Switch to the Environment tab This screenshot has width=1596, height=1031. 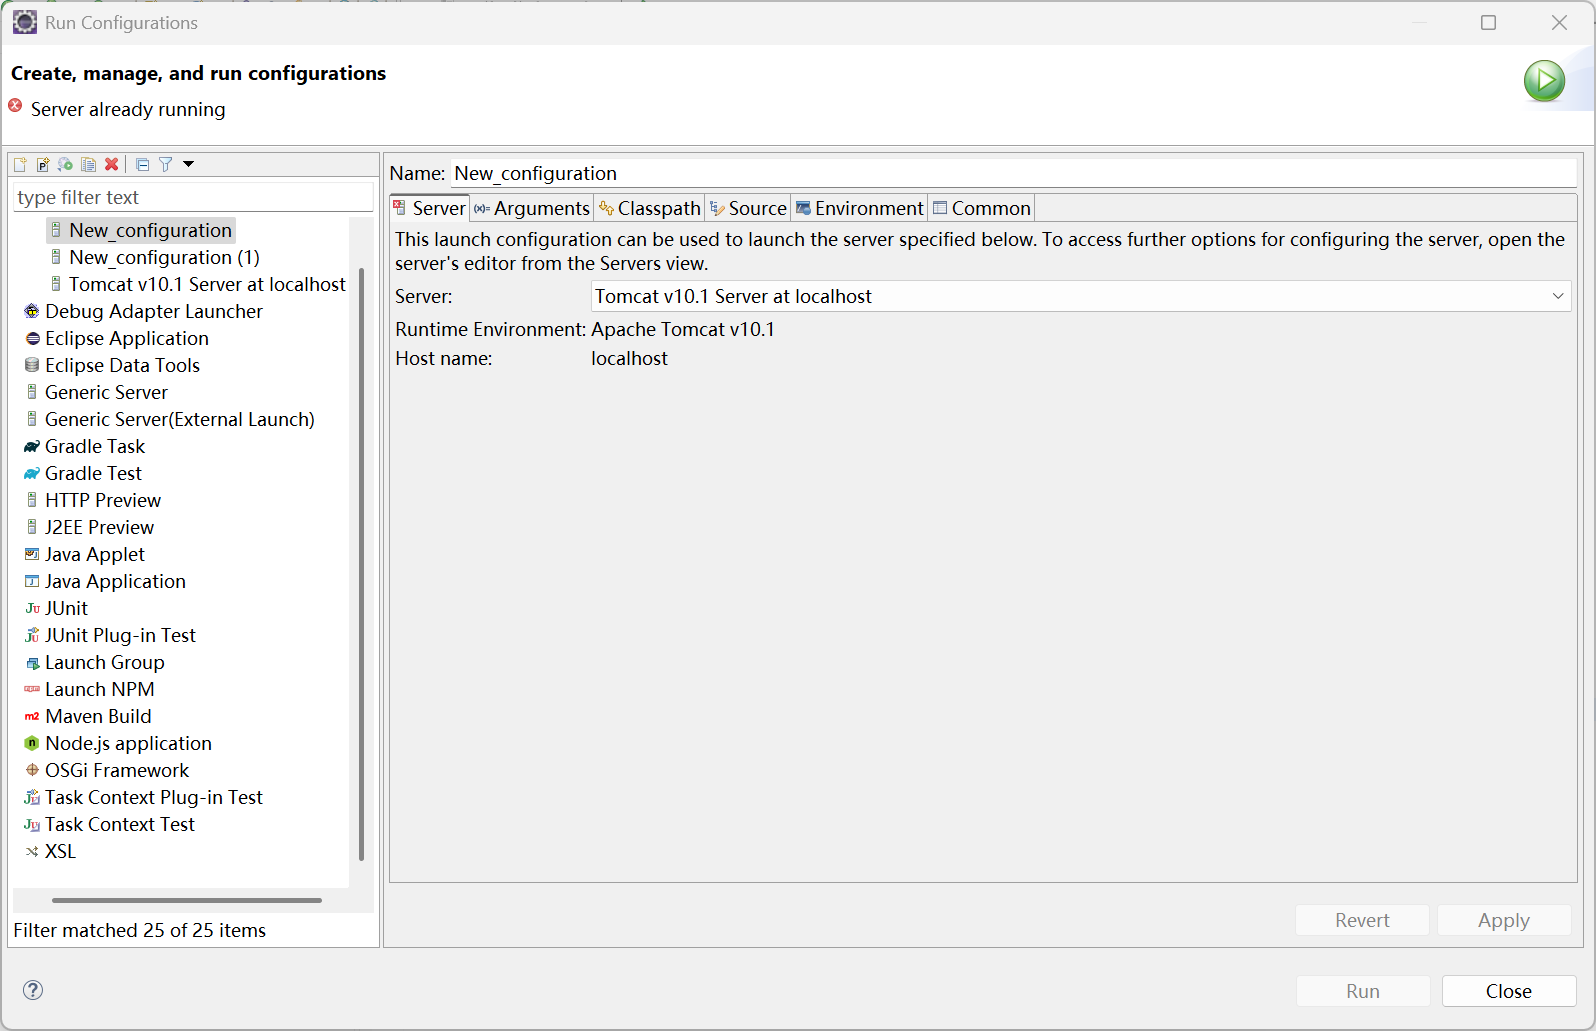(x=860, y=208)
